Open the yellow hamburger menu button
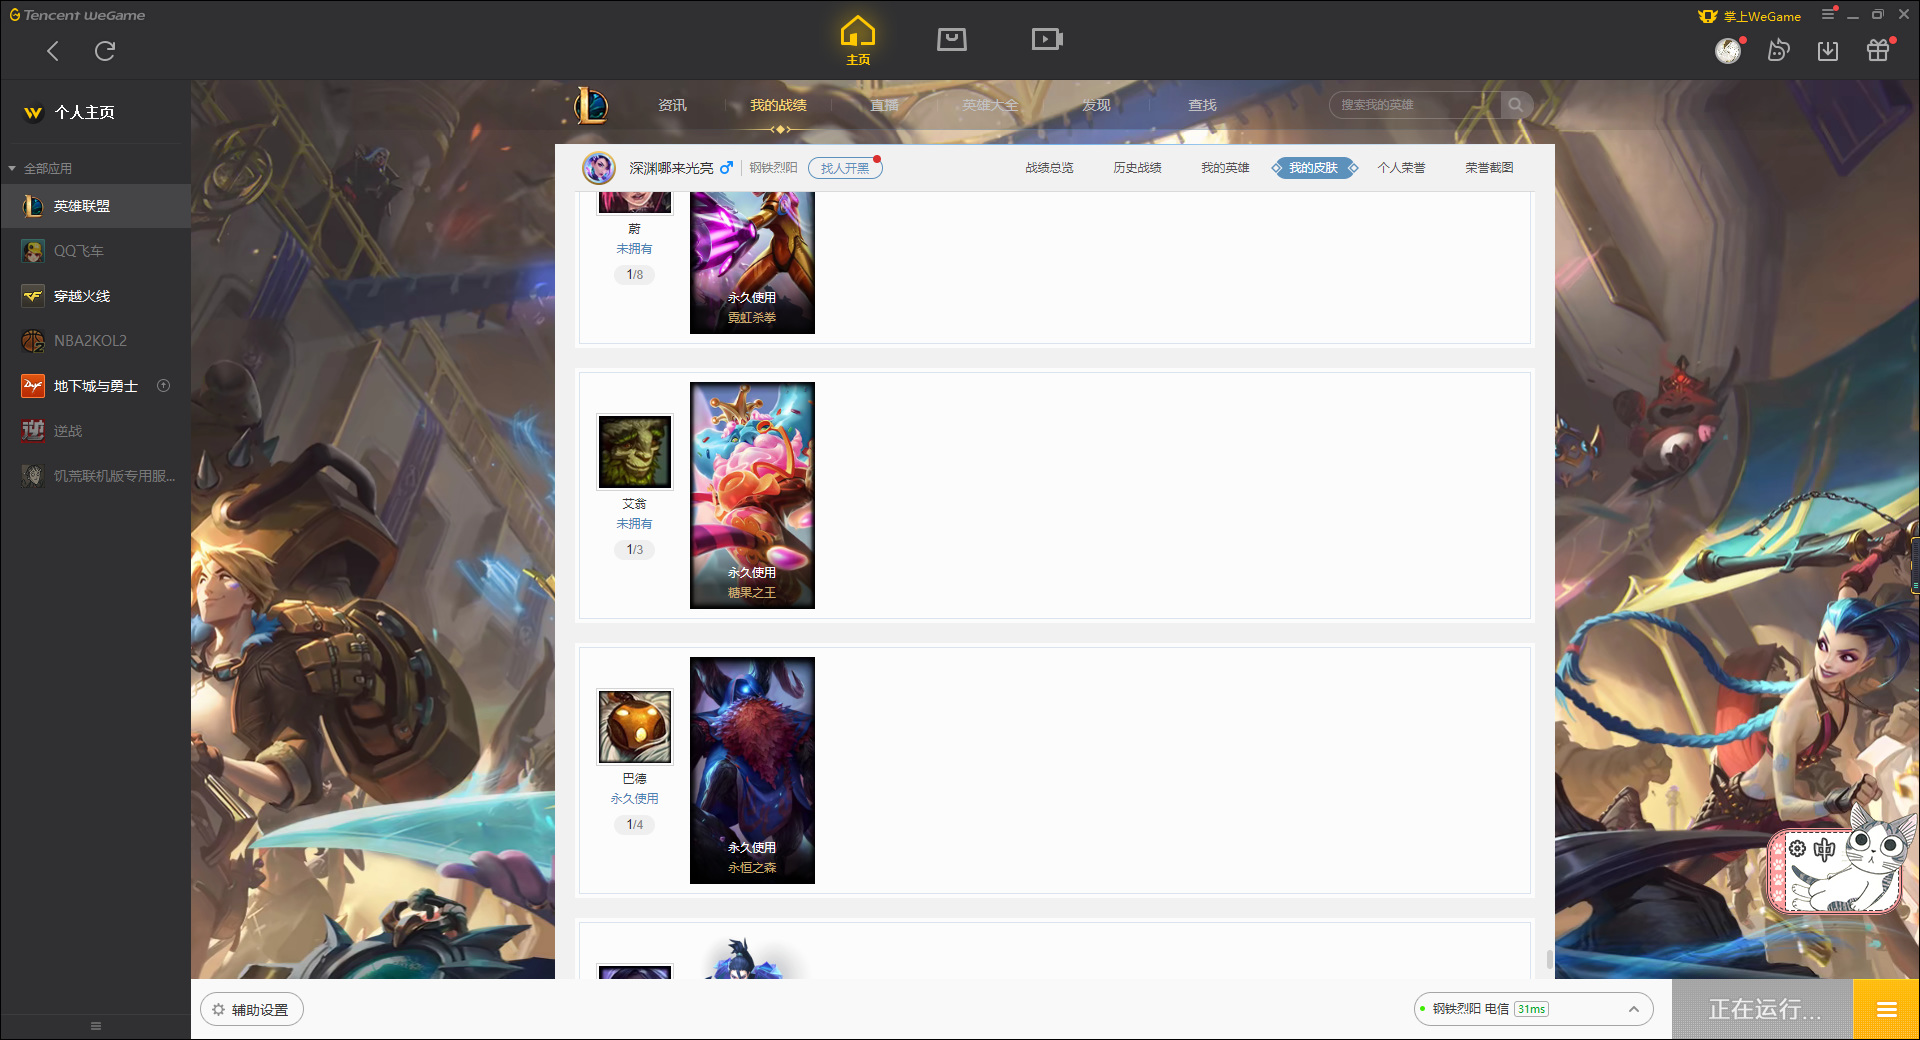This screenshot has height=1040, width=1920. click(1886, 1010)
